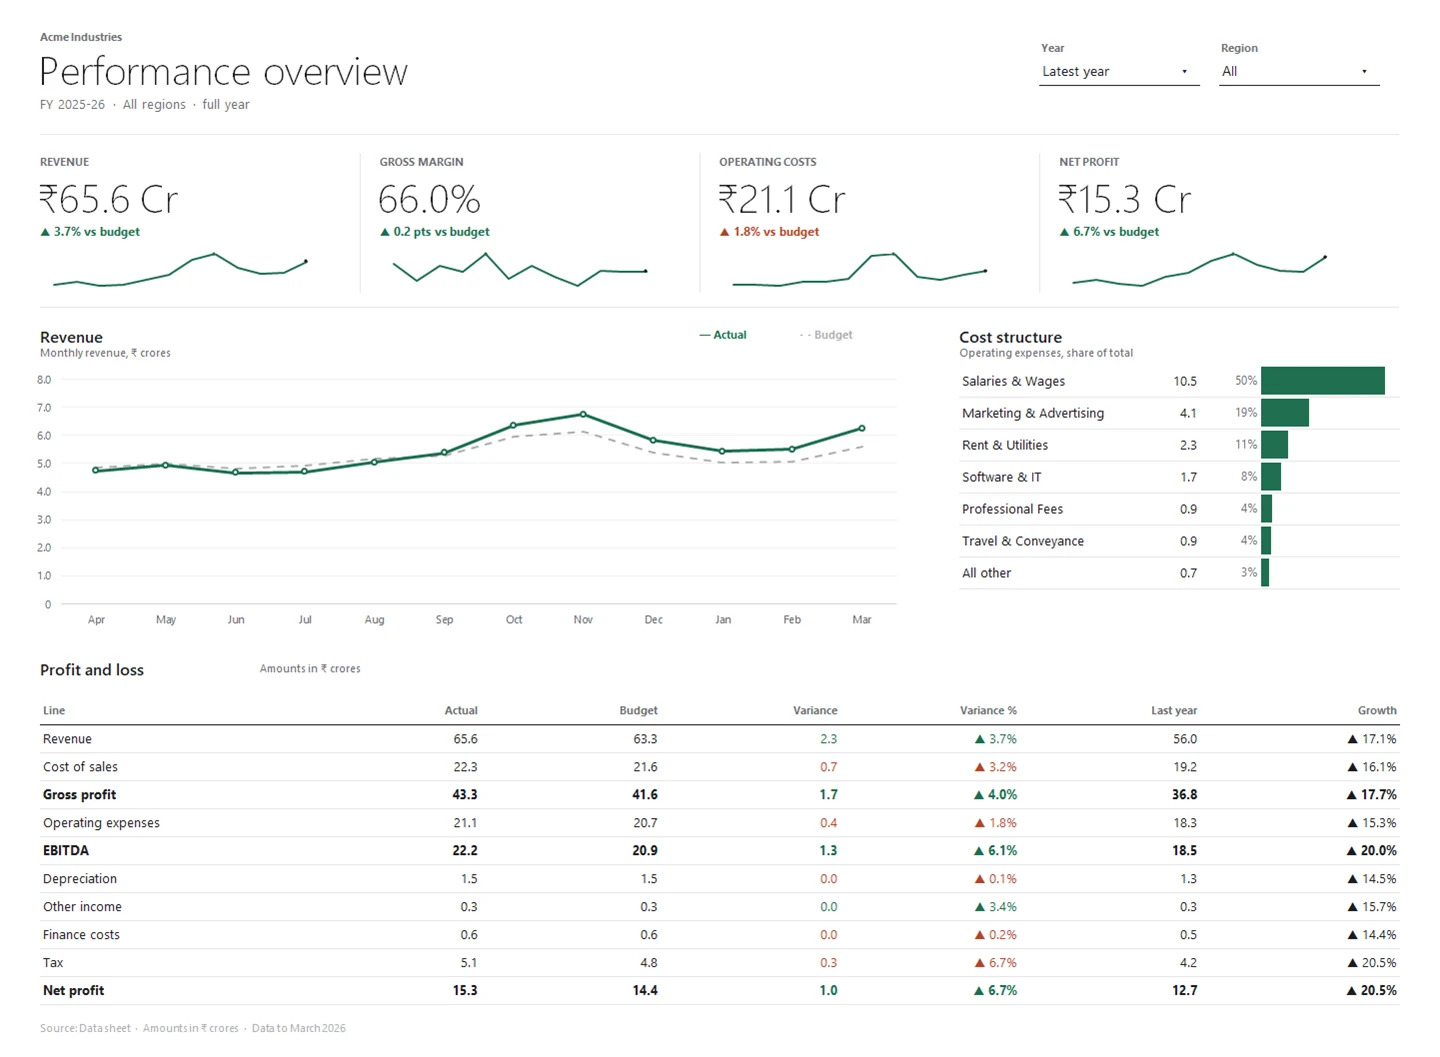The height and width of the screenshot is (1057, 1440).
Task: Click the Mar data point on Actual line
Action: 862,428
